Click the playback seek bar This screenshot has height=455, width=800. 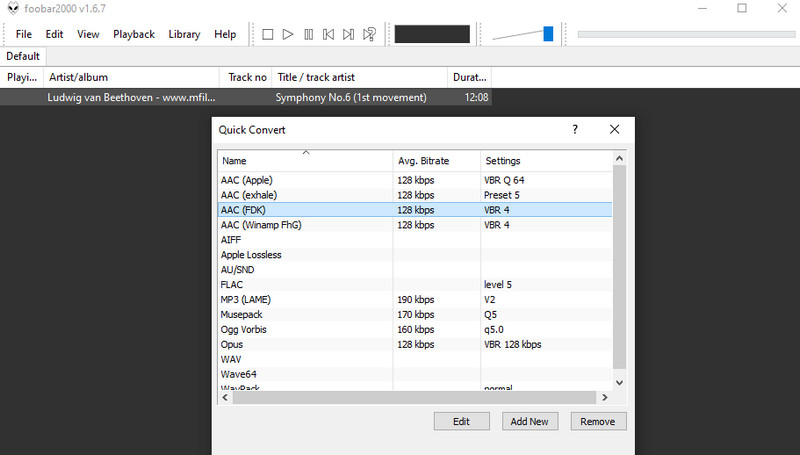(x=686, y=34)
